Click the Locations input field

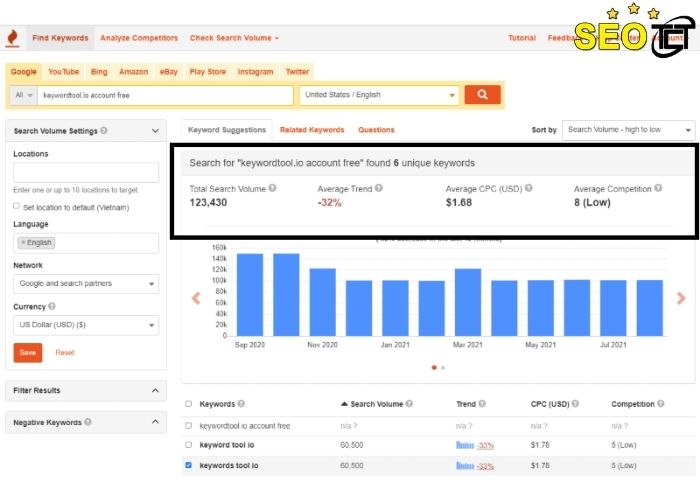[x=86, y=172]
